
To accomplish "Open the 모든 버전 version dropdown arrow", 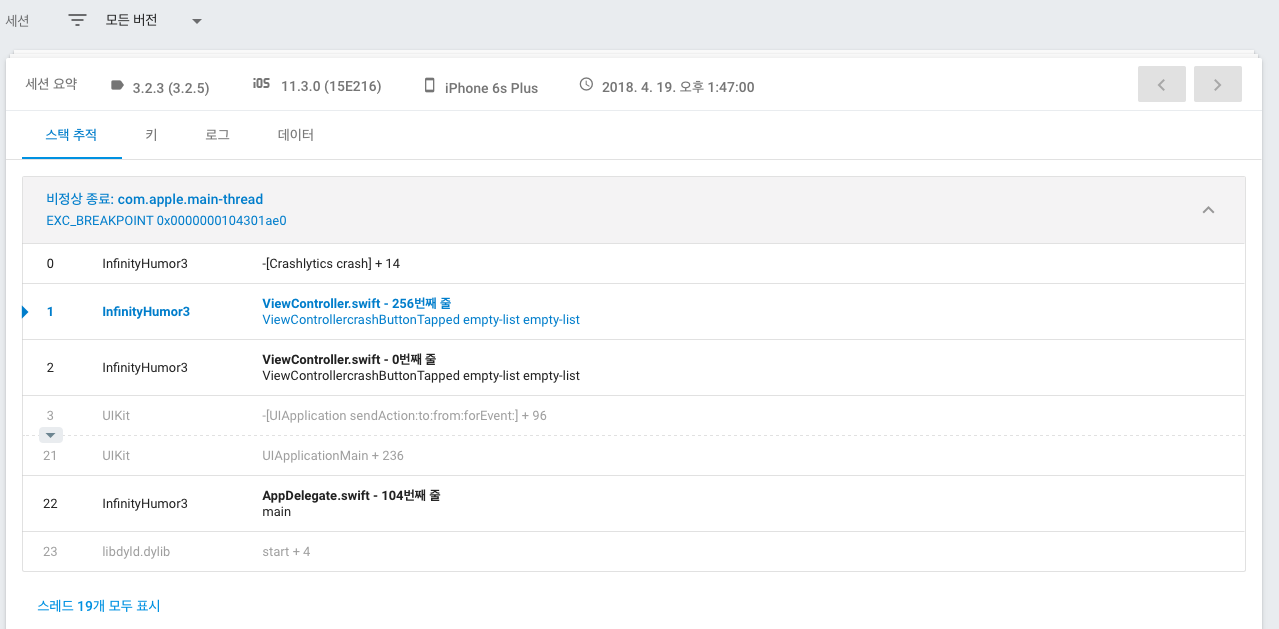I will (x=197, y=21).
